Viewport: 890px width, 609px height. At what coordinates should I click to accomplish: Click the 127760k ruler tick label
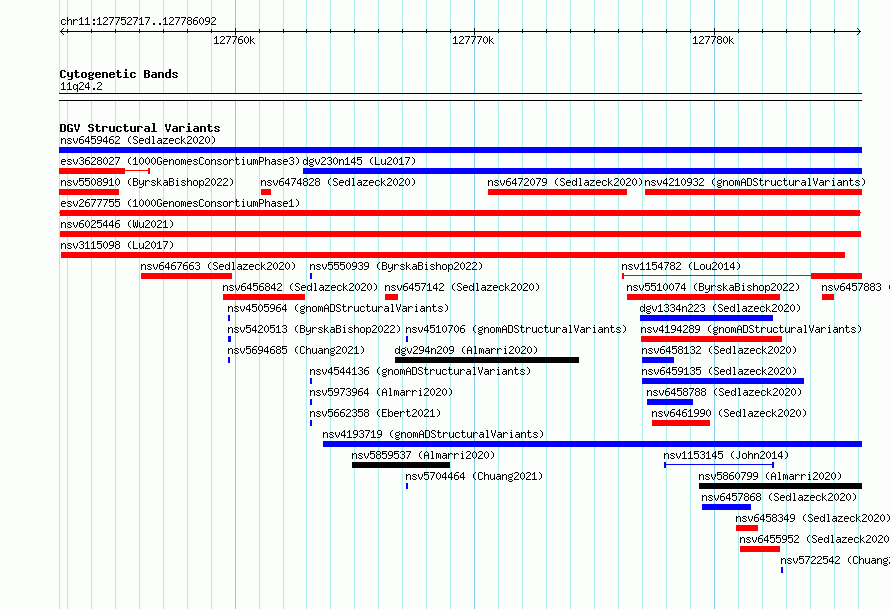pos(234,40)
